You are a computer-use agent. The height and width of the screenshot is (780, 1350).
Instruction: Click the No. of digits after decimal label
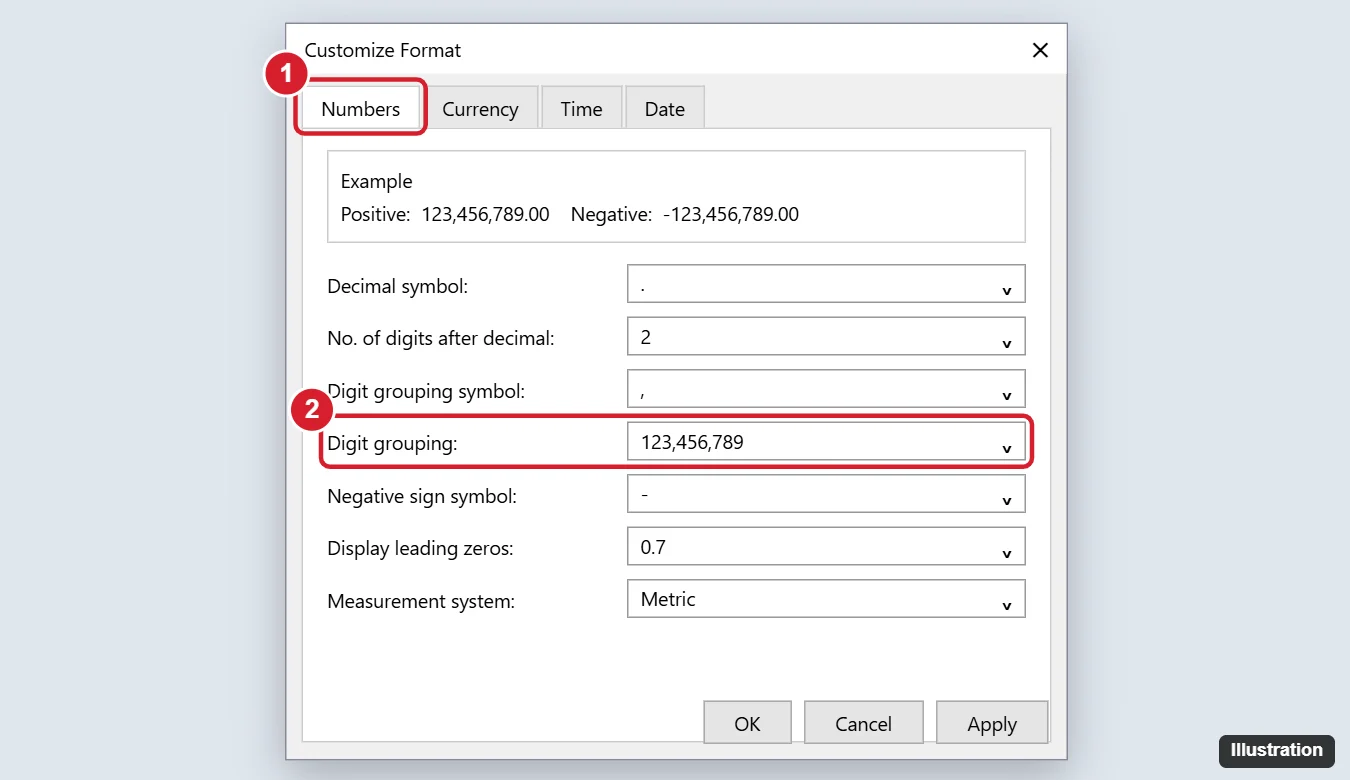click(x=441, y=339)
